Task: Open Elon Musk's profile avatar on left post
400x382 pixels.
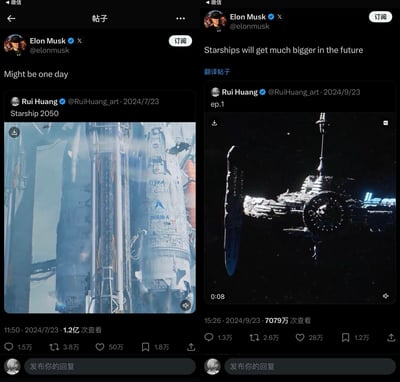Action: click(x=15, y=44)
